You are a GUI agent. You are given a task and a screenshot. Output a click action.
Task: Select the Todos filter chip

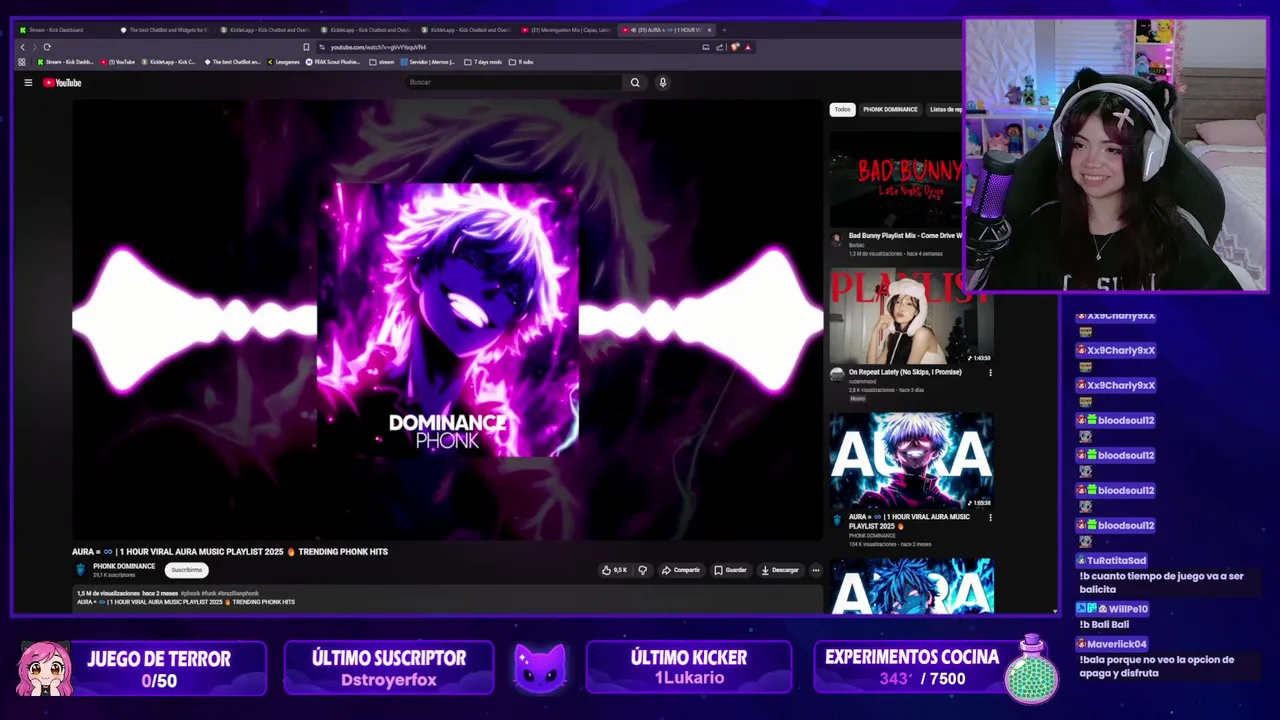pos(843,109)
